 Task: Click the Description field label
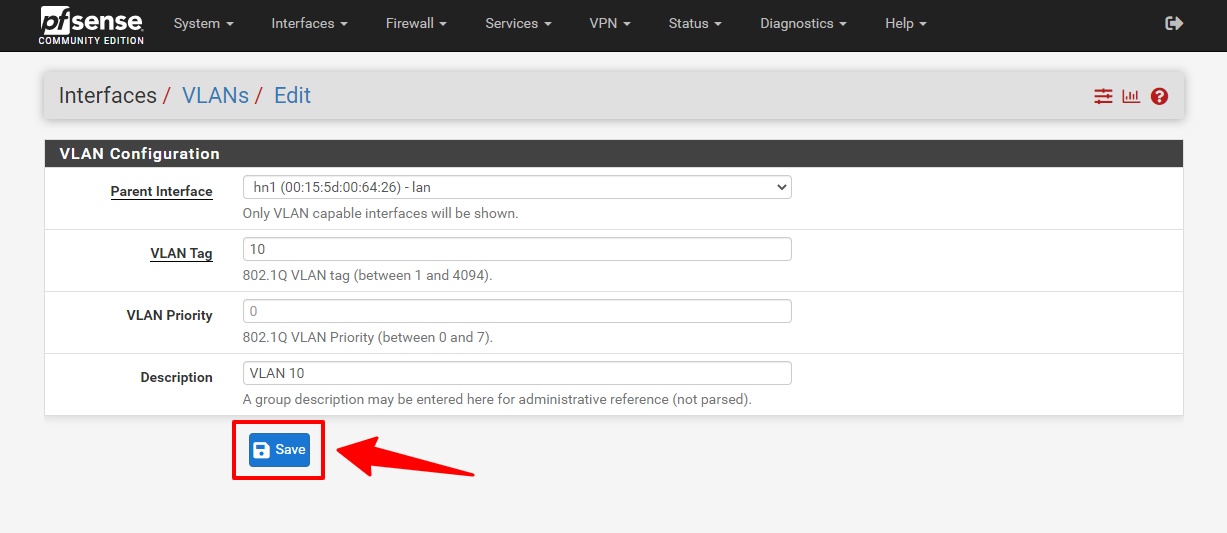click(x=176, y=377)
